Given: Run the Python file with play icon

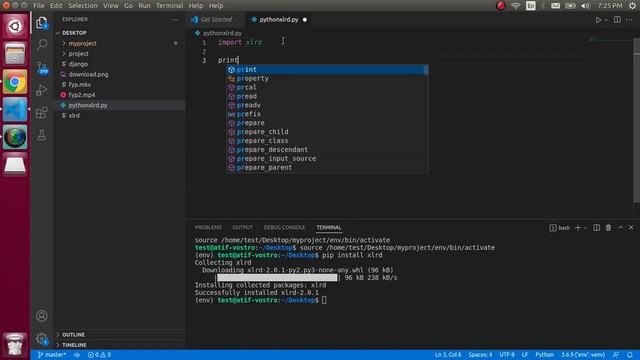Looking at the screenshot, I should (x=598, y=20).
